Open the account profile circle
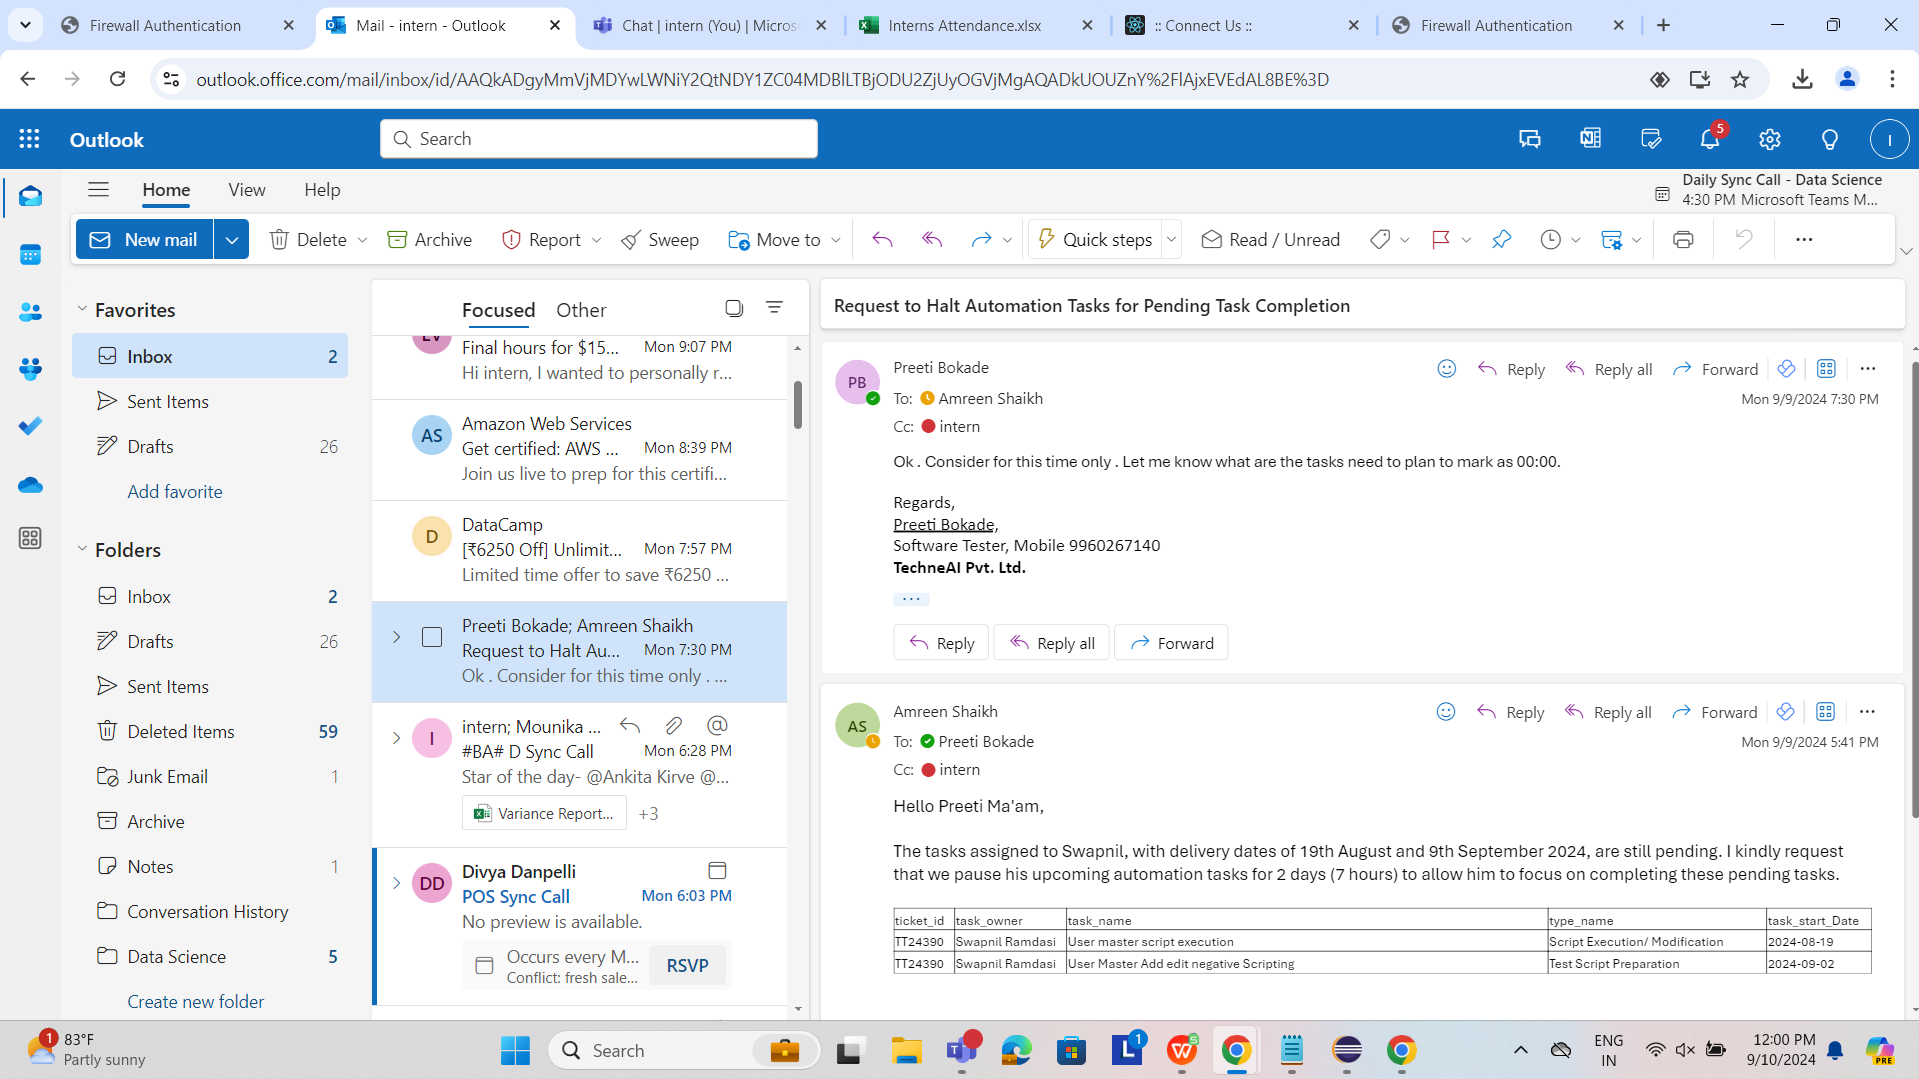Screen dimensions: 1919x1079 [1889, 139]
